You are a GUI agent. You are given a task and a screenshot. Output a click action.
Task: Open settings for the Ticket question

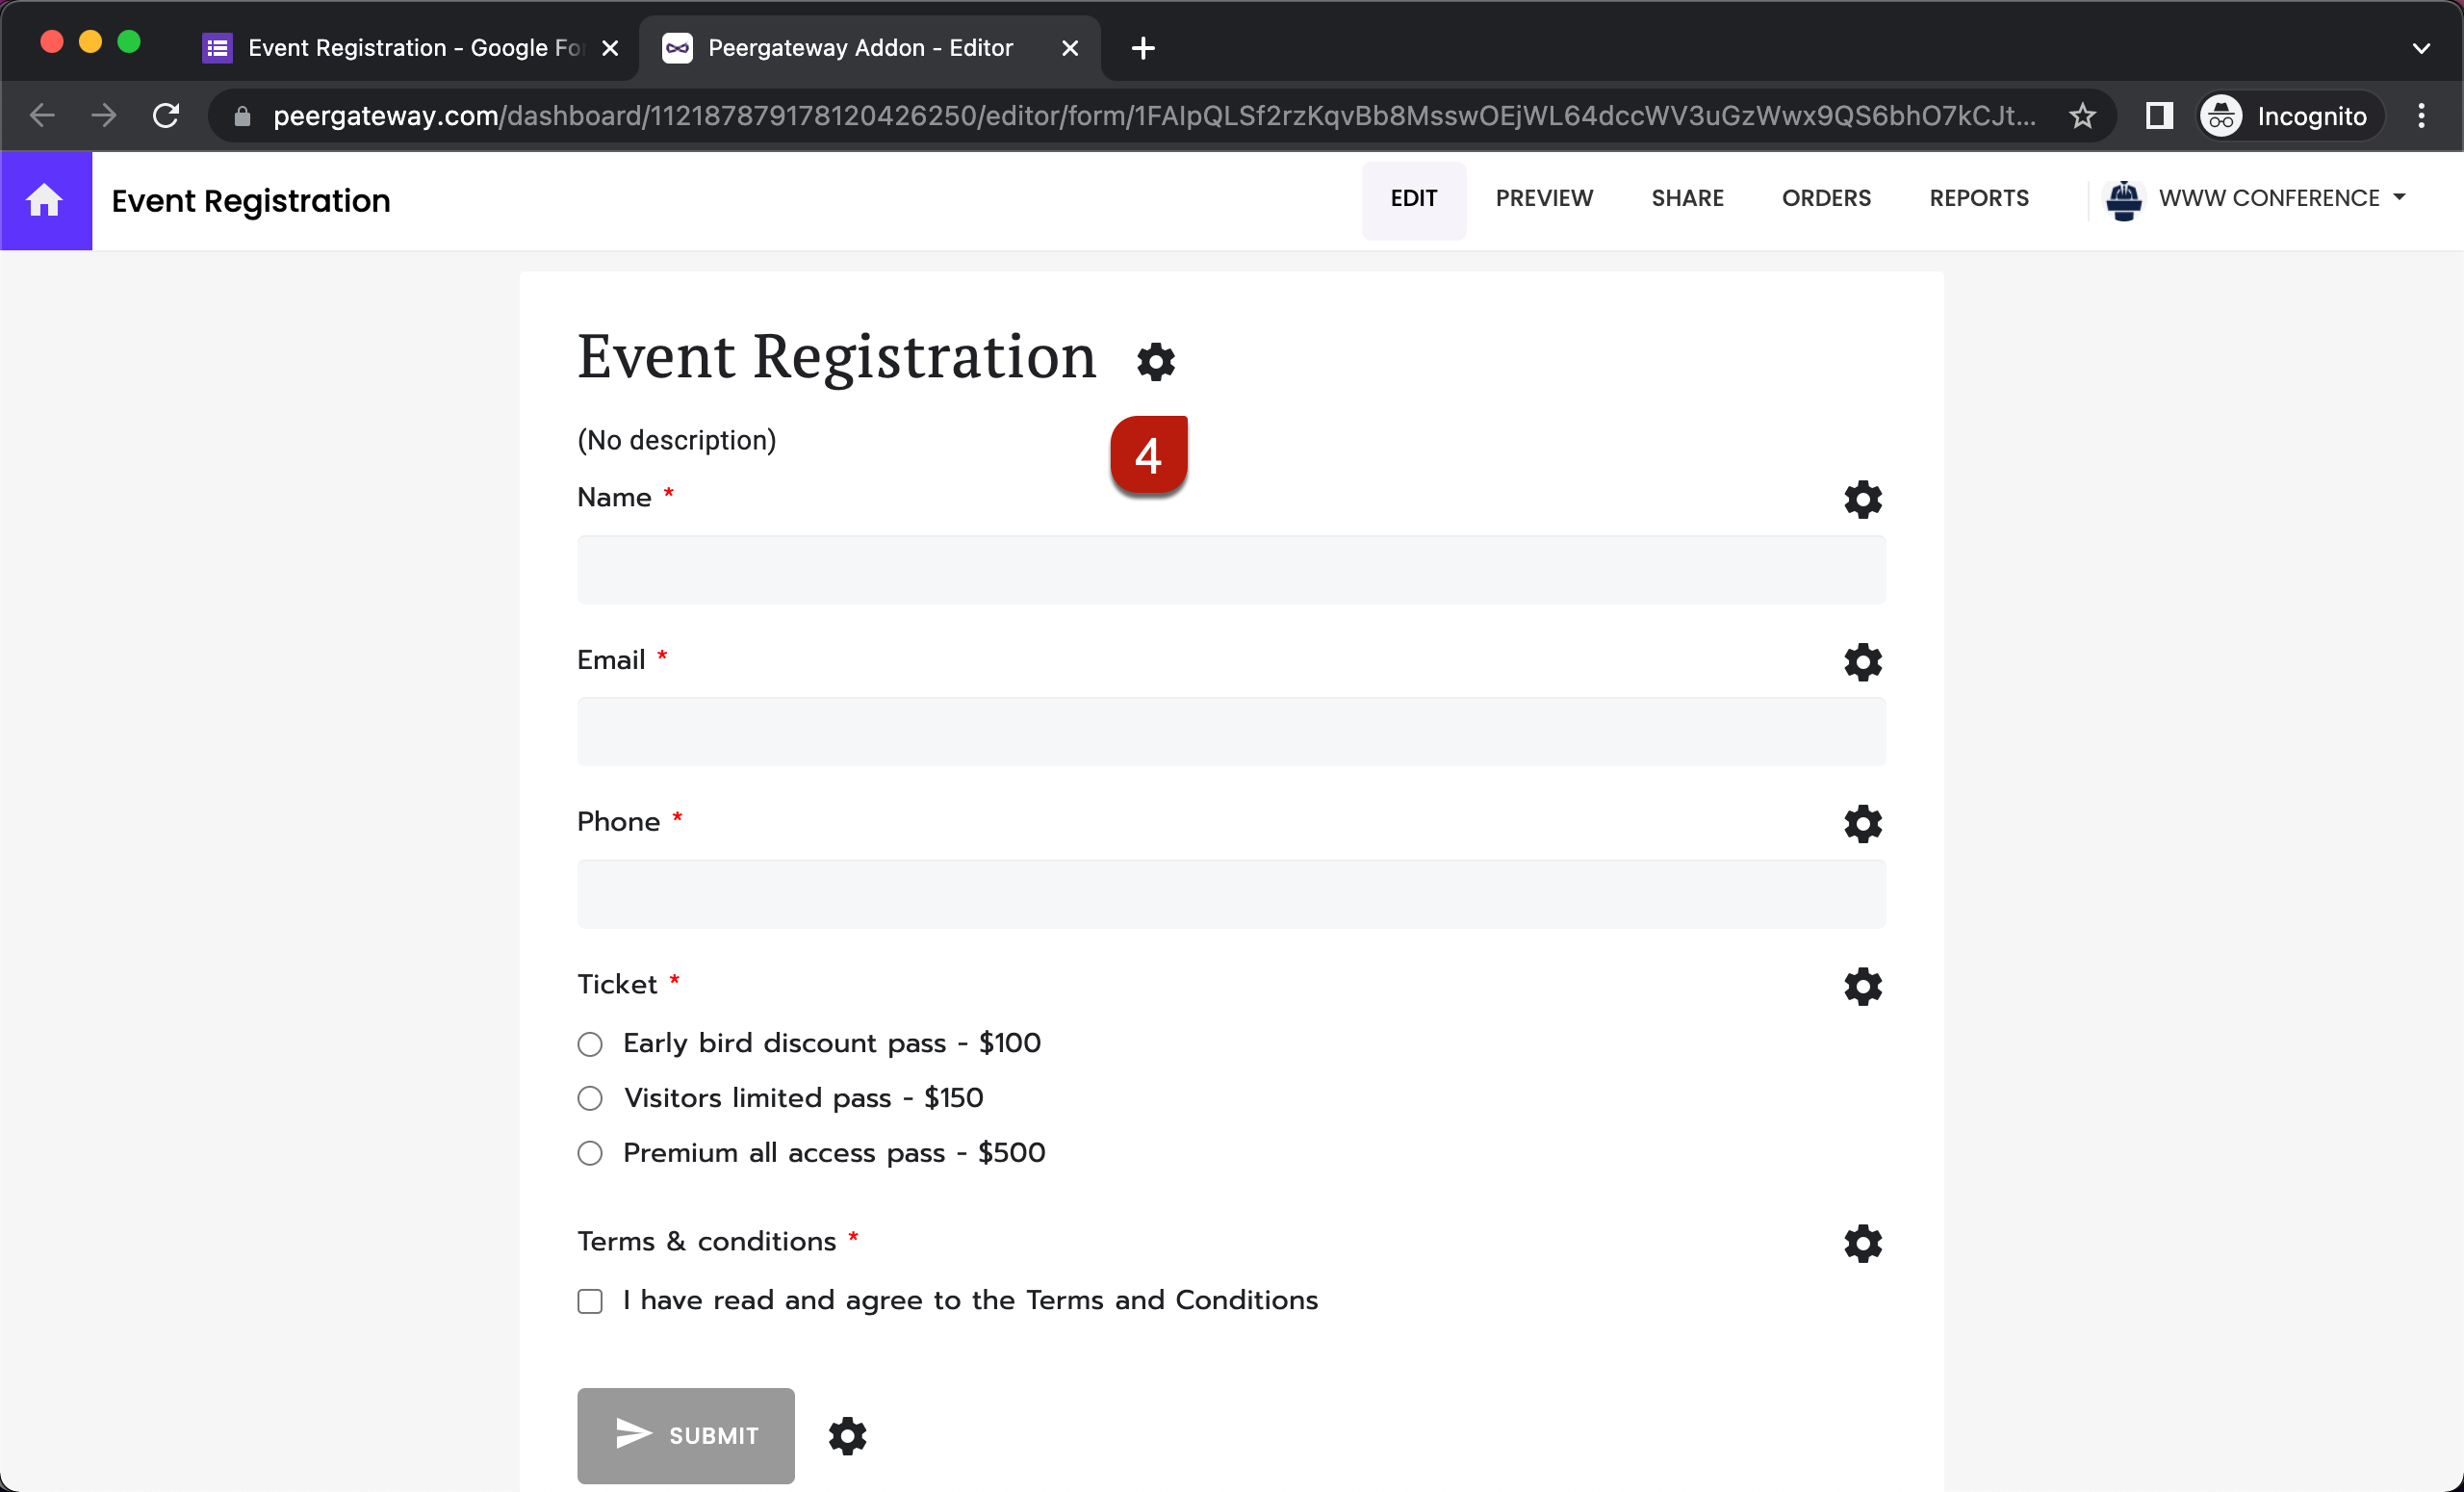tap(1862, 986)
